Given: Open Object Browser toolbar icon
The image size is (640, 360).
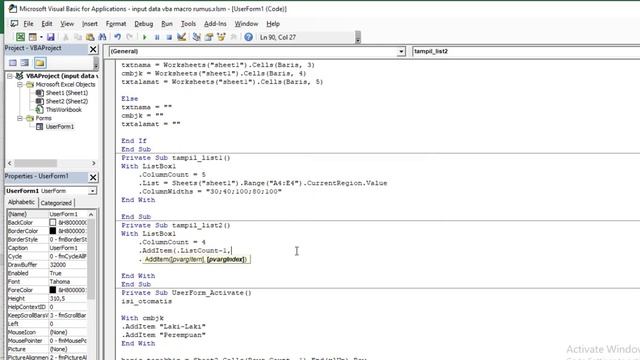Looking at the screenshot, I should pos(221,37).
